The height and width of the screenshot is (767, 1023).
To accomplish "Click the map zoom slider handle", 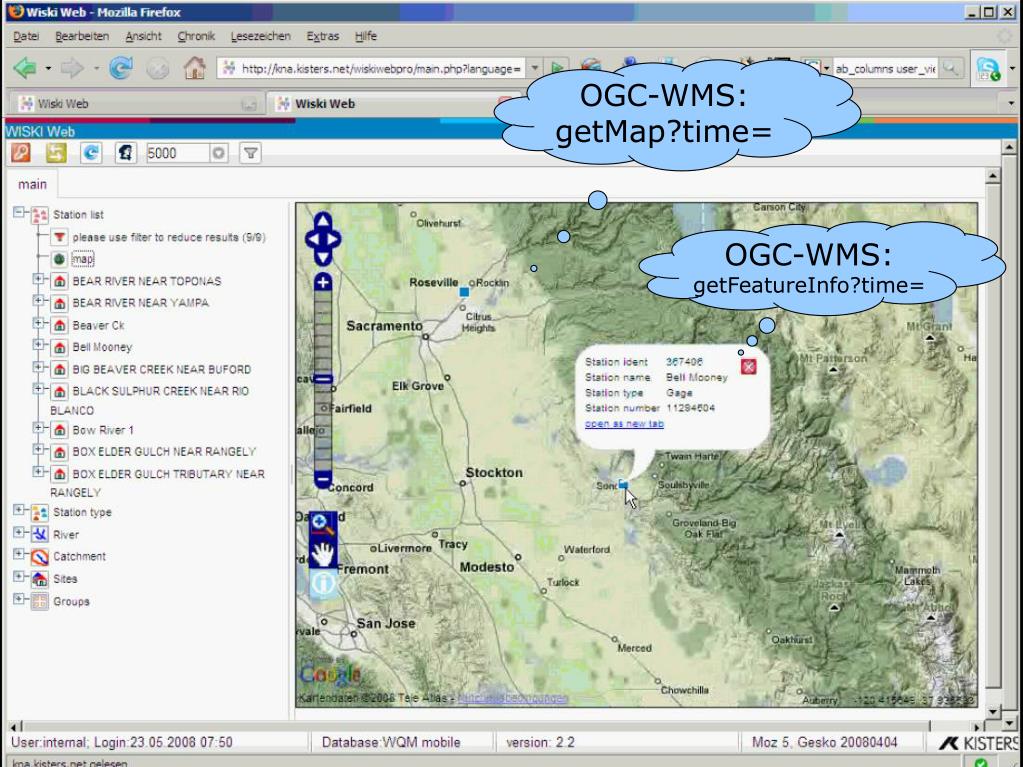I will (x=323, y=379).
